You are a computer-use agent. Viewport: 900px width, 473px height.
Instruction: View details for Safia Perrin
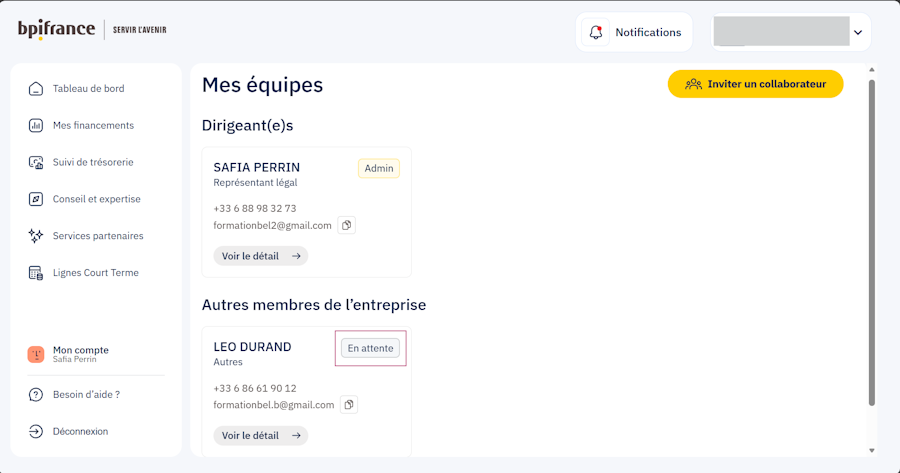click(260, 256)
